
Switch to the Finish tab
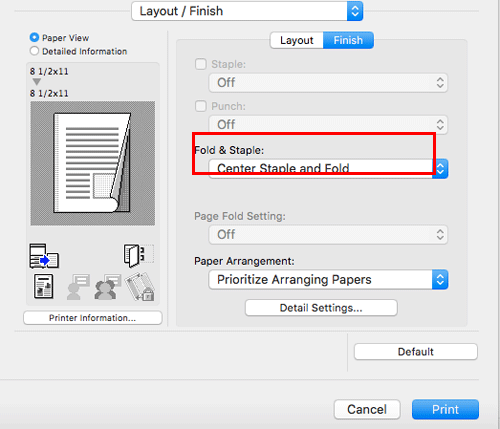click(348, 40)
